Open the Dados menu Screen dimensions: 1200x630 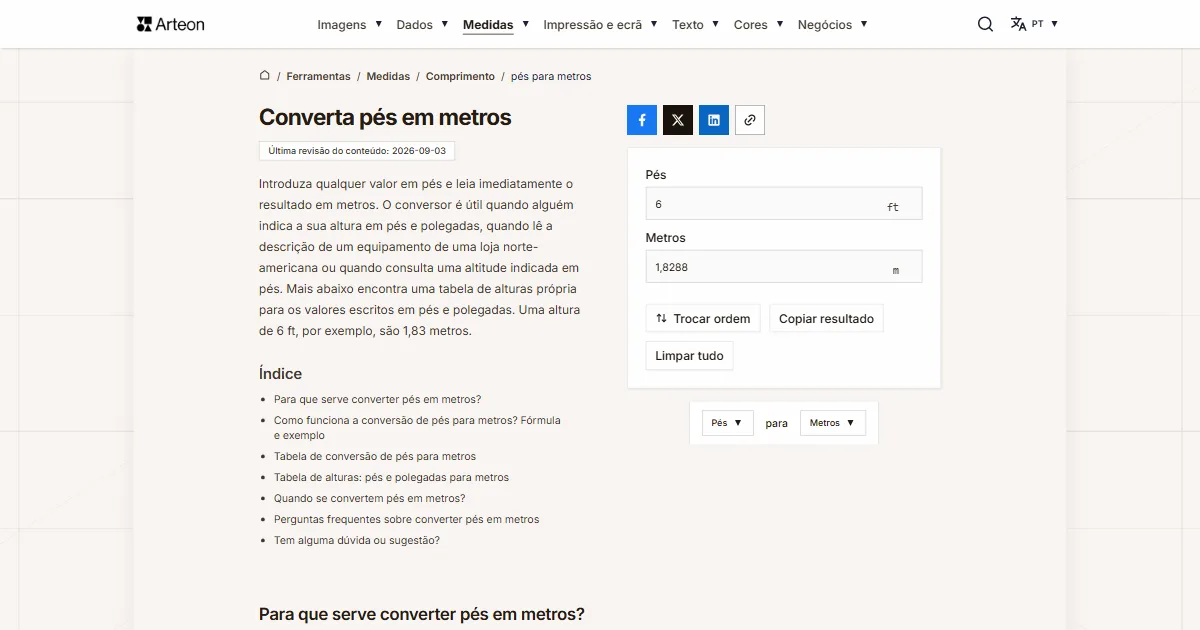click(415, 25)
